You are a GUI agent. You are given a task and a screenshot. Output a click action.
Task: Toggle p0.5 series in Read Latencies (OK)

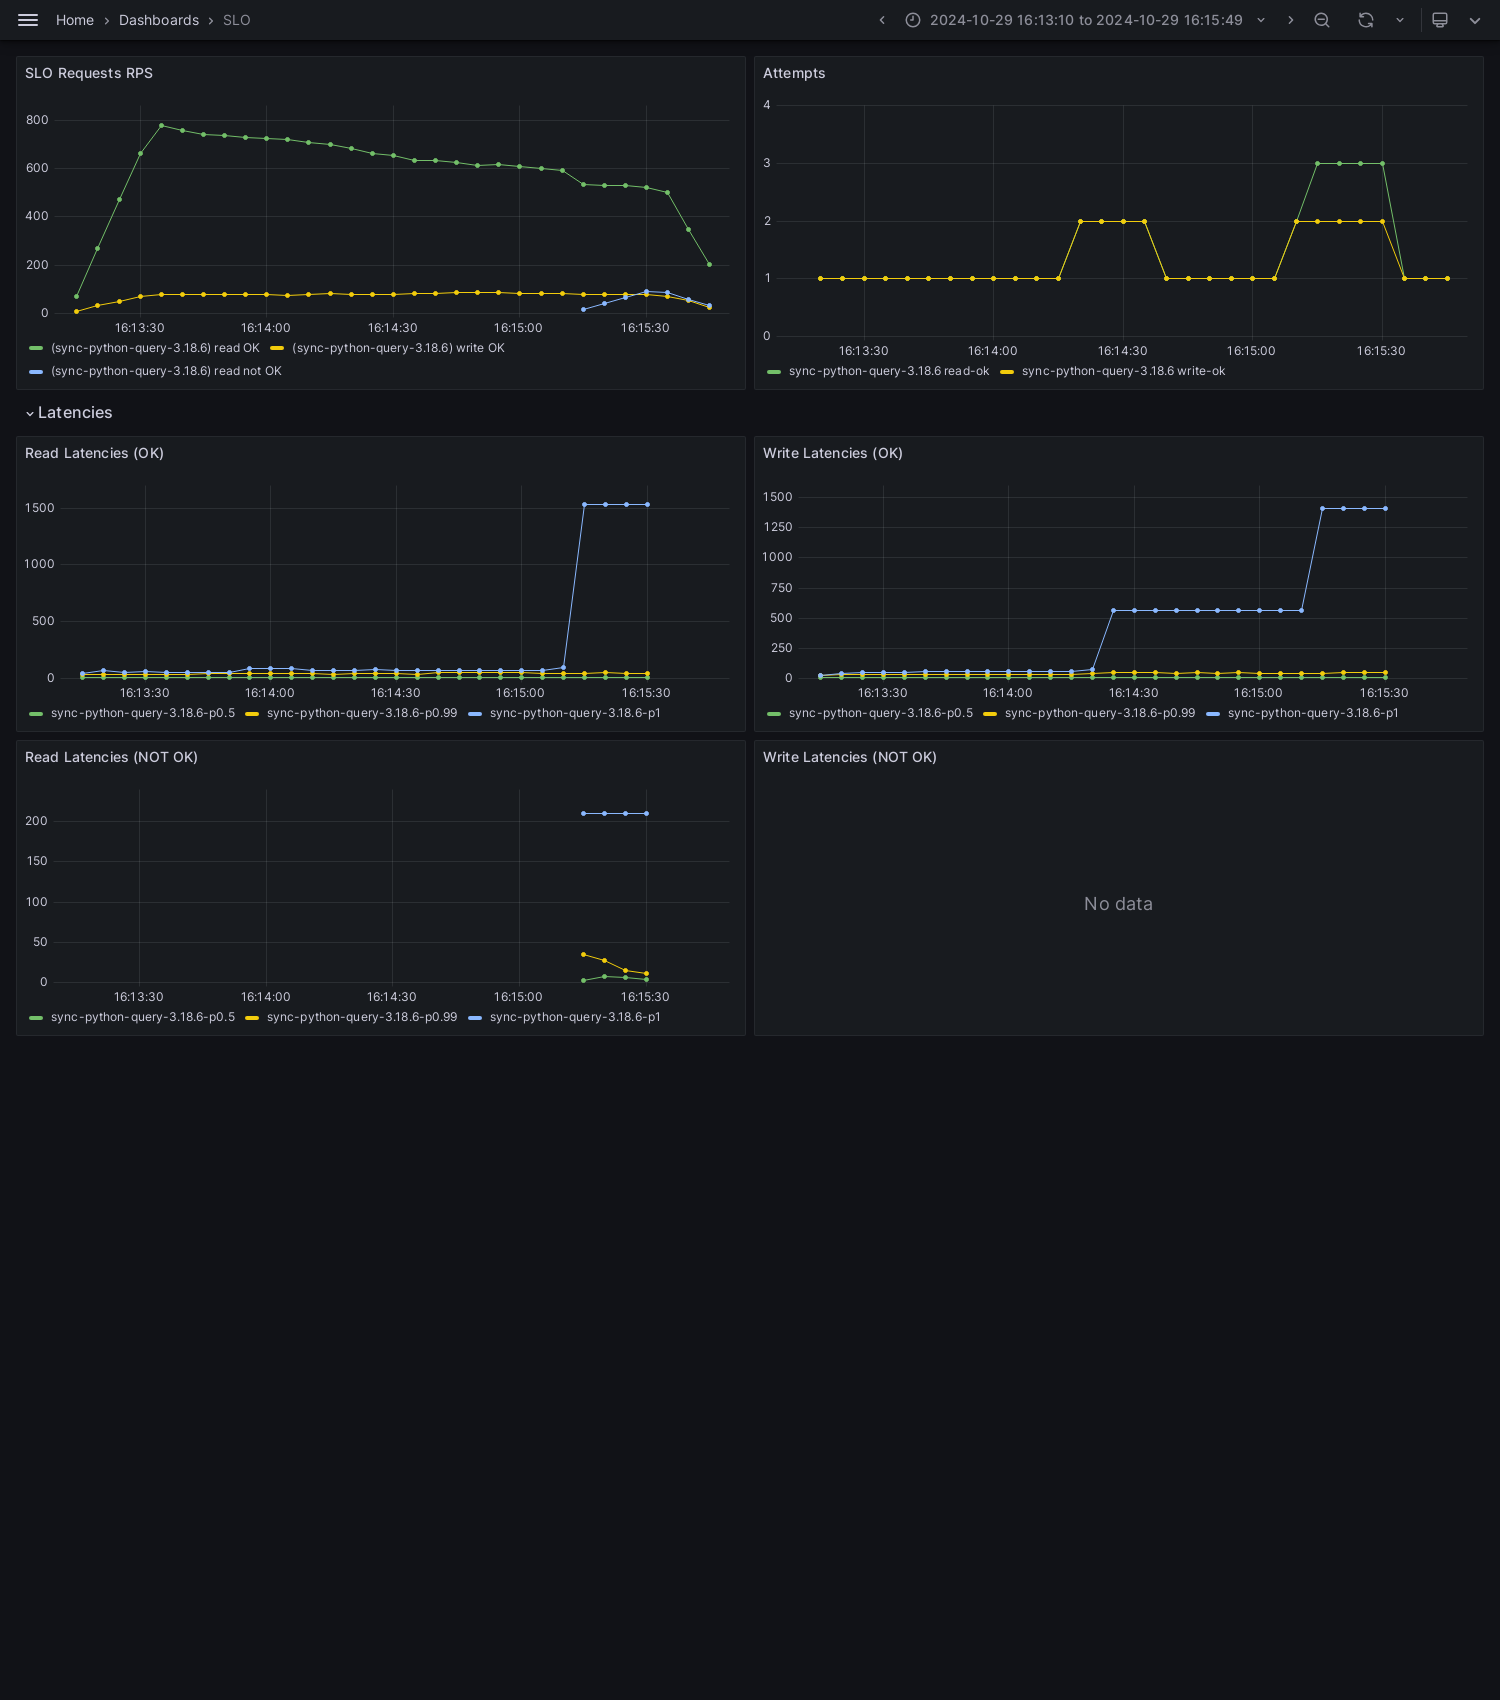(x=143, y=713)
